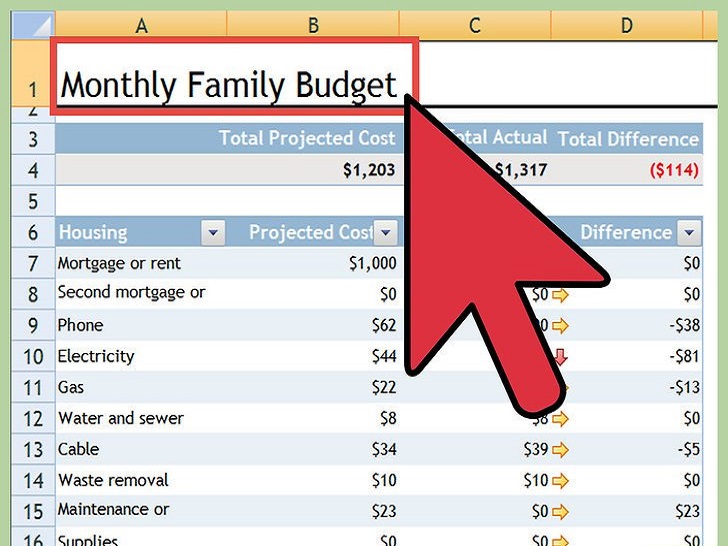This screenshot has width=728, height=546.
Task: Select column A header
Action: [x=141, y=25]
